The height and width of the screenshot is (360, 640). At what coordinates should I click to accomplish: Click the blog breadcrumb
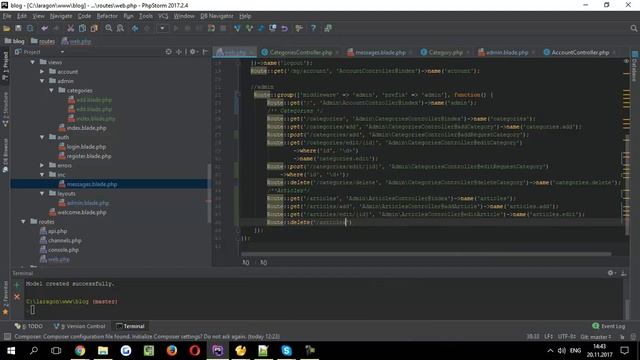tap(15, 41)
